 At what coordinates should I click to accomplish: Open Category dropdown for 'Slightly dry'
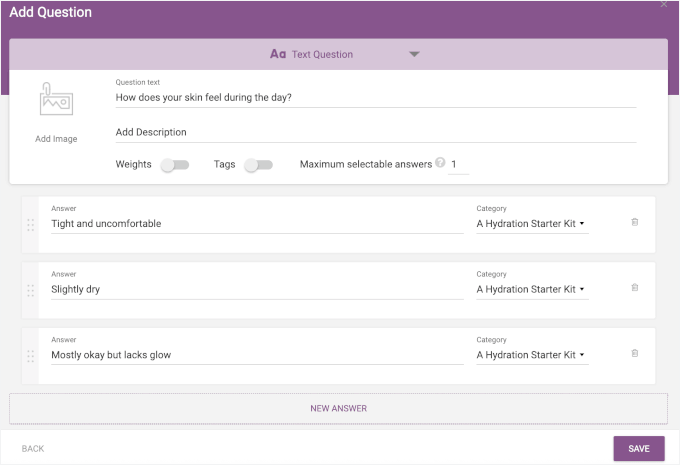pyautogui.click(x=531, y=290)
